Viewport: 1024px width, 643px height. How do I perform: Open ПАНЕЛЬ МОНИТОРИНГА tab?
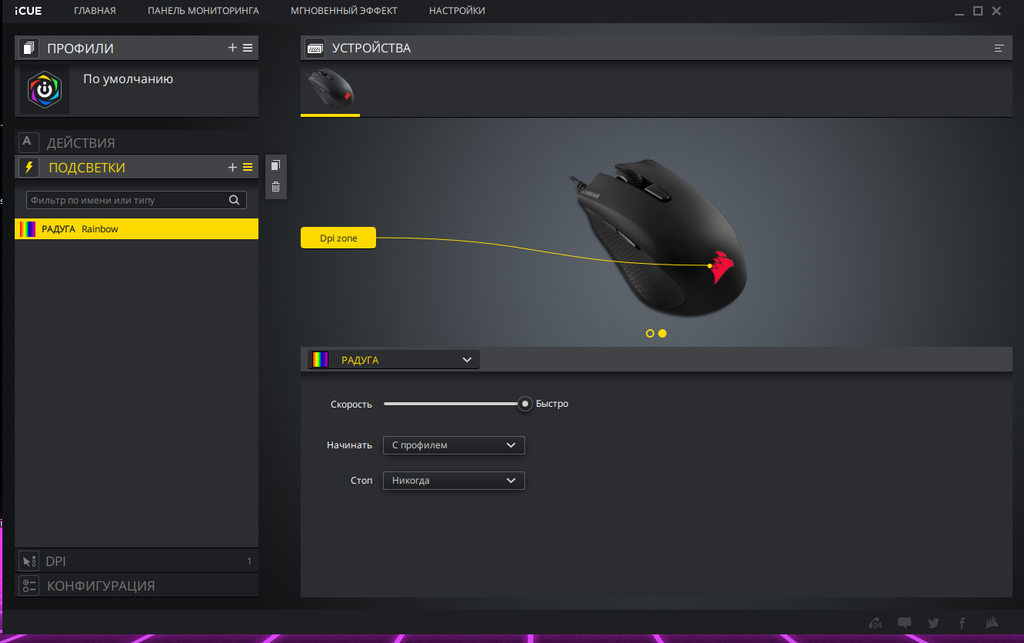pos(203,10)
